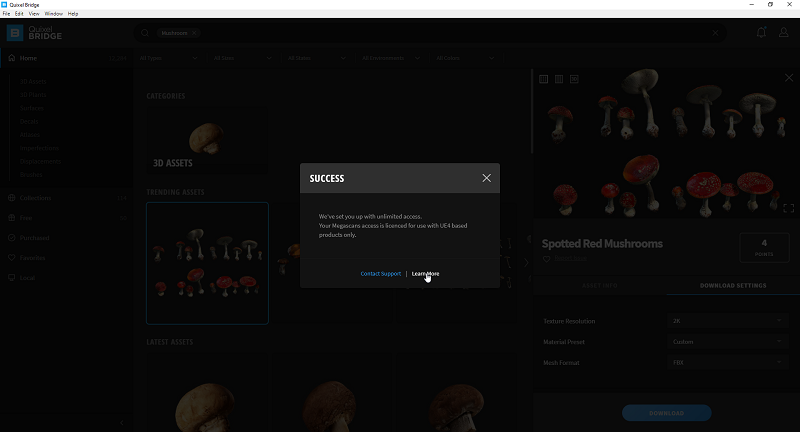Open the Mesh Format FBX dropdown
The width and height of the screenshot is (800, 432).
pos(728,363)
